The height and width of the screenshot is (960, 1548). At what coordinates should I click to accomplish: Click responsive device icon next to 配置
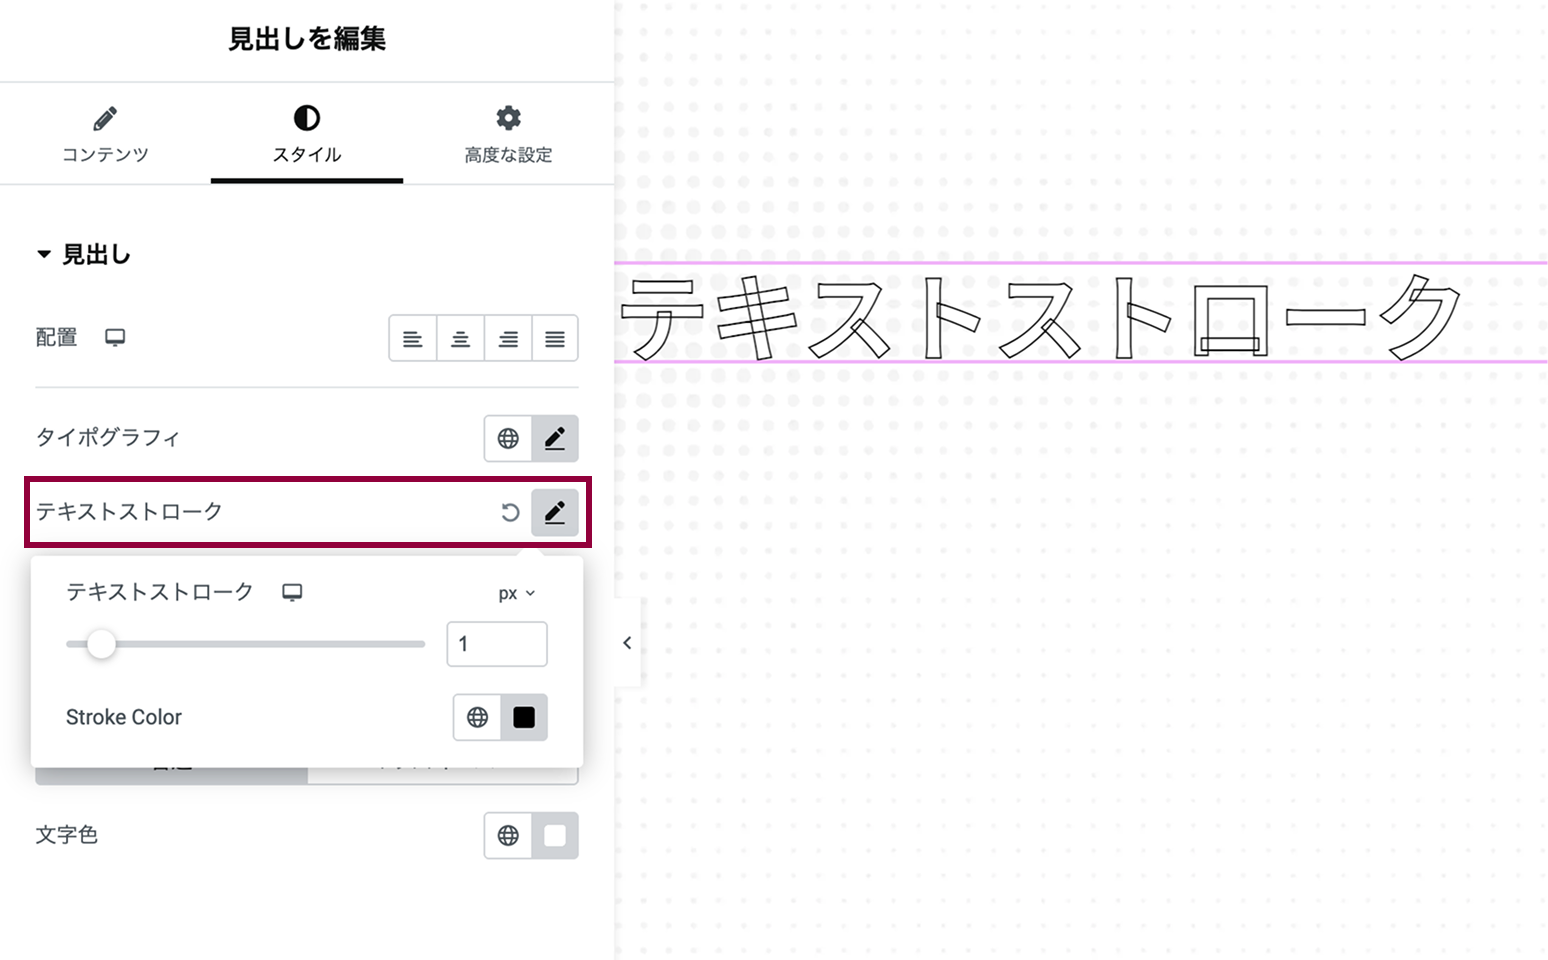tap(115, 338)
